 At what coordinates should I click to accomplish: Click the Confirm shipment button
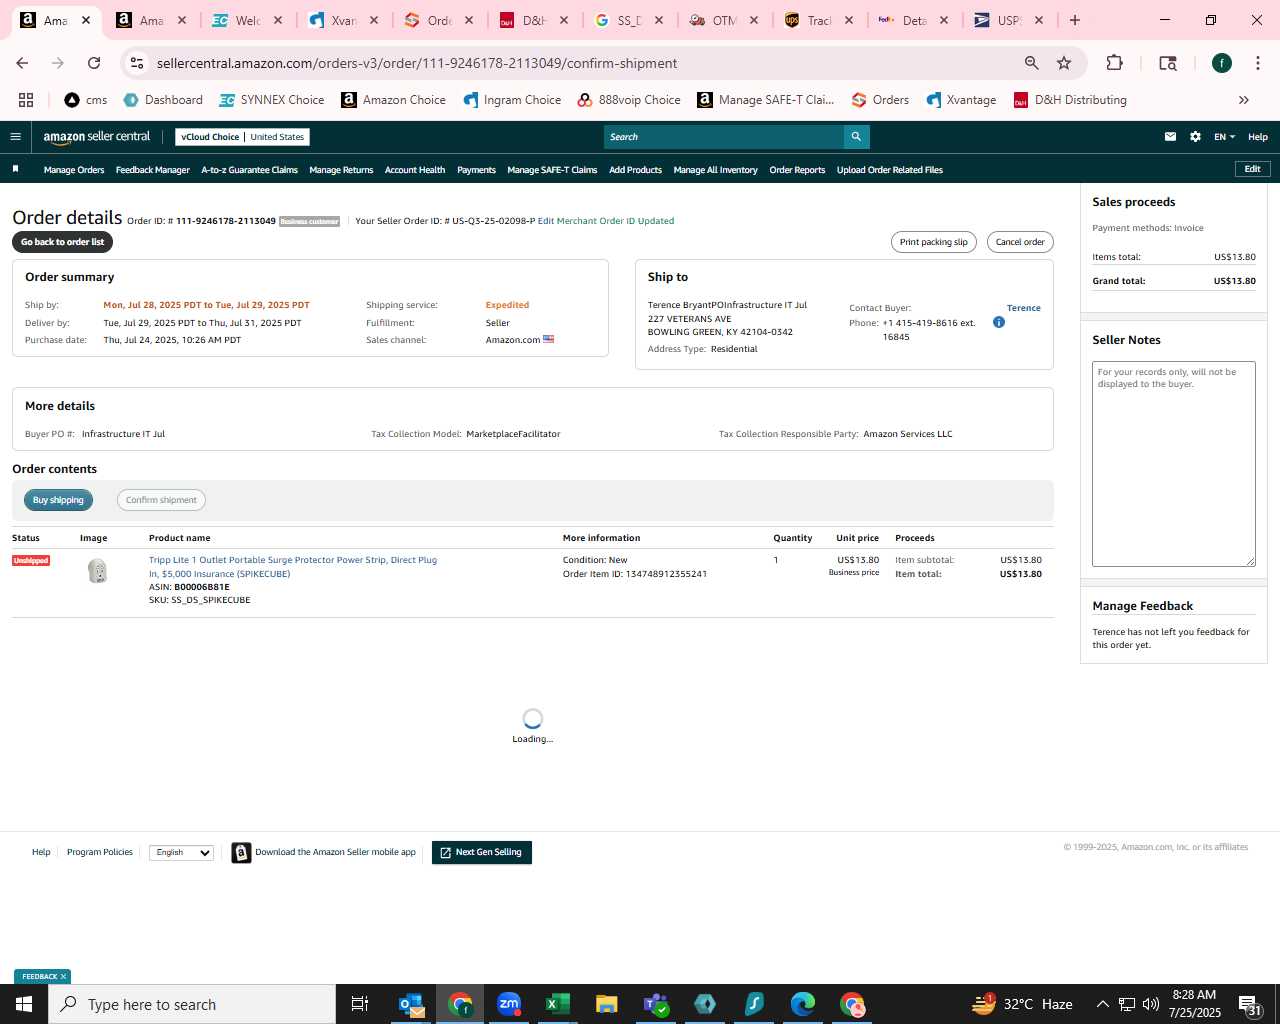click(x=161, y=500)
